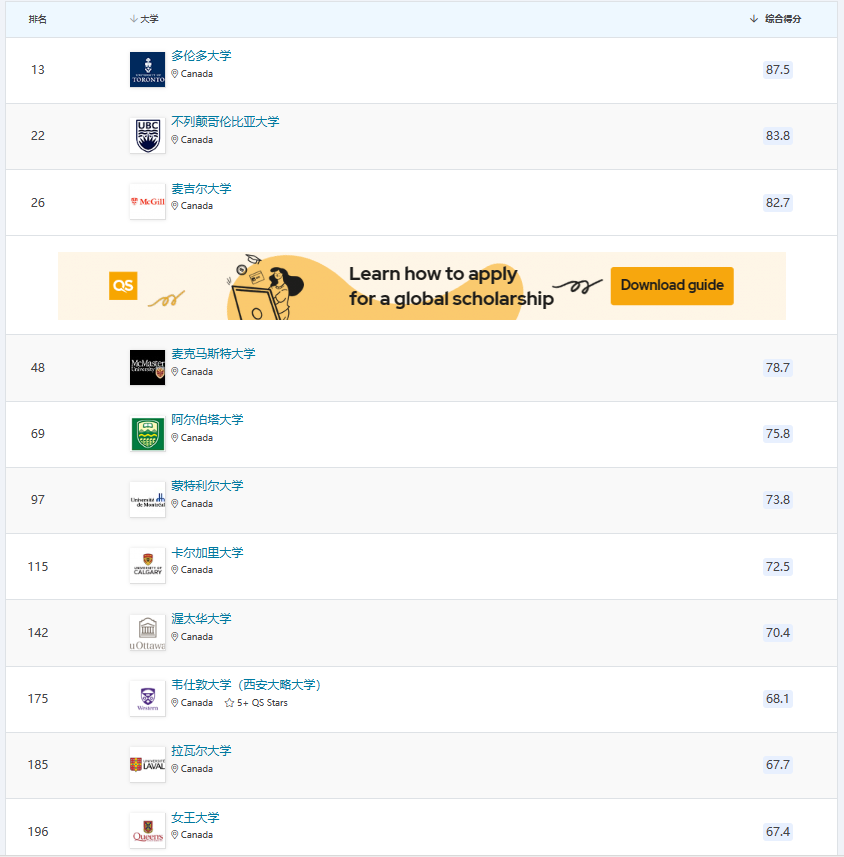Viewport: 844px width, 857px height.
Task: Click the McMaster University logo
Action: tap(148, 367)
